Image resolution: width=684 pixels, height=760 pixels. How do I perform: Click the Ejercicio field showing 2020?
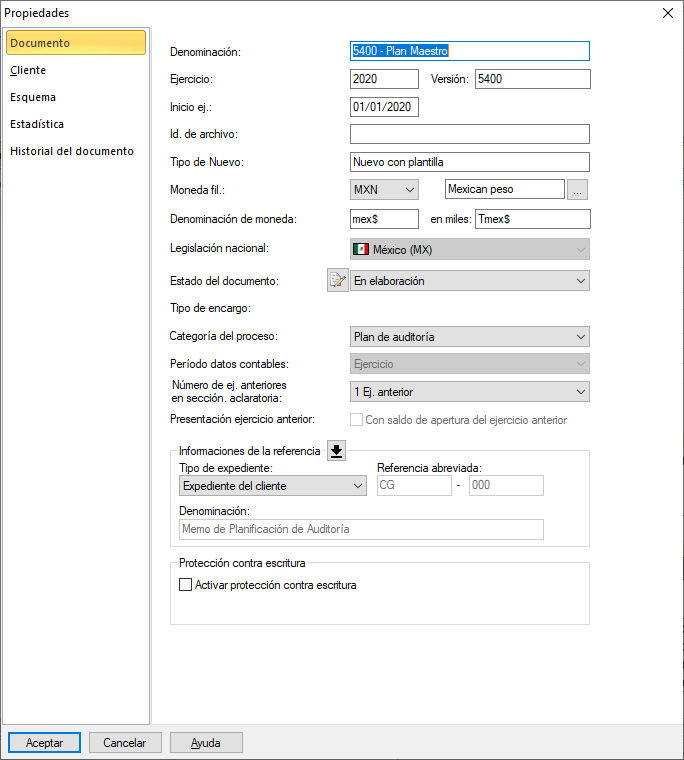(384, 79)
